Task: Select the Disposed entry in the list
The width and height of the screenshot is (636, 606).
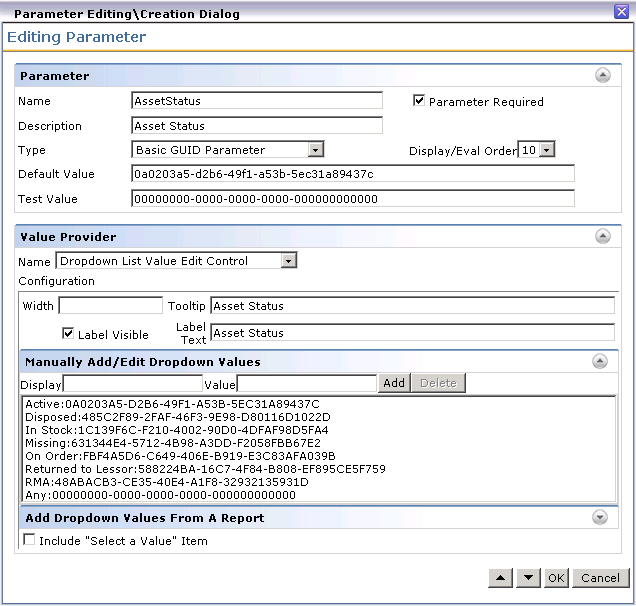Action: pos(177,416)
